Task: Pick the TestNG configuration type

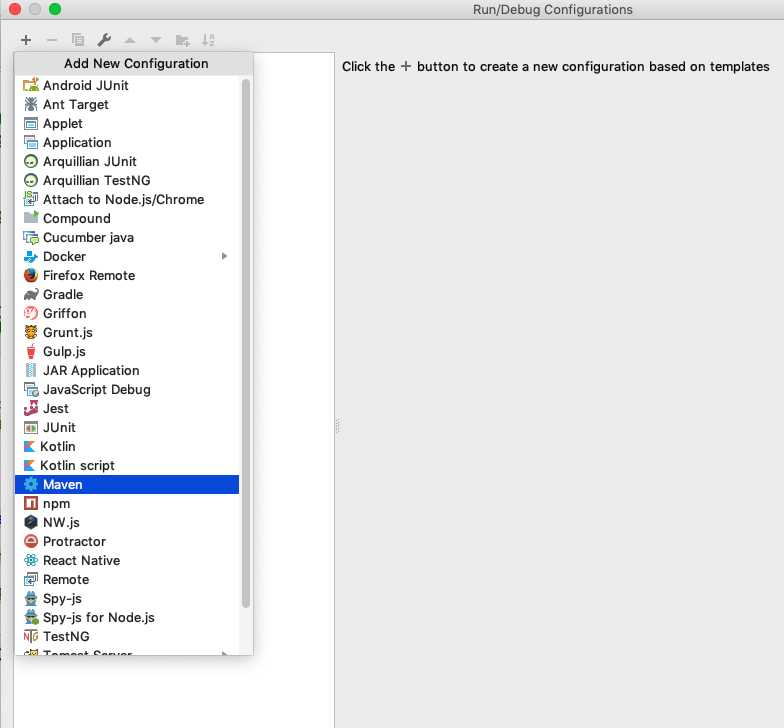Action: click(127, 636)
